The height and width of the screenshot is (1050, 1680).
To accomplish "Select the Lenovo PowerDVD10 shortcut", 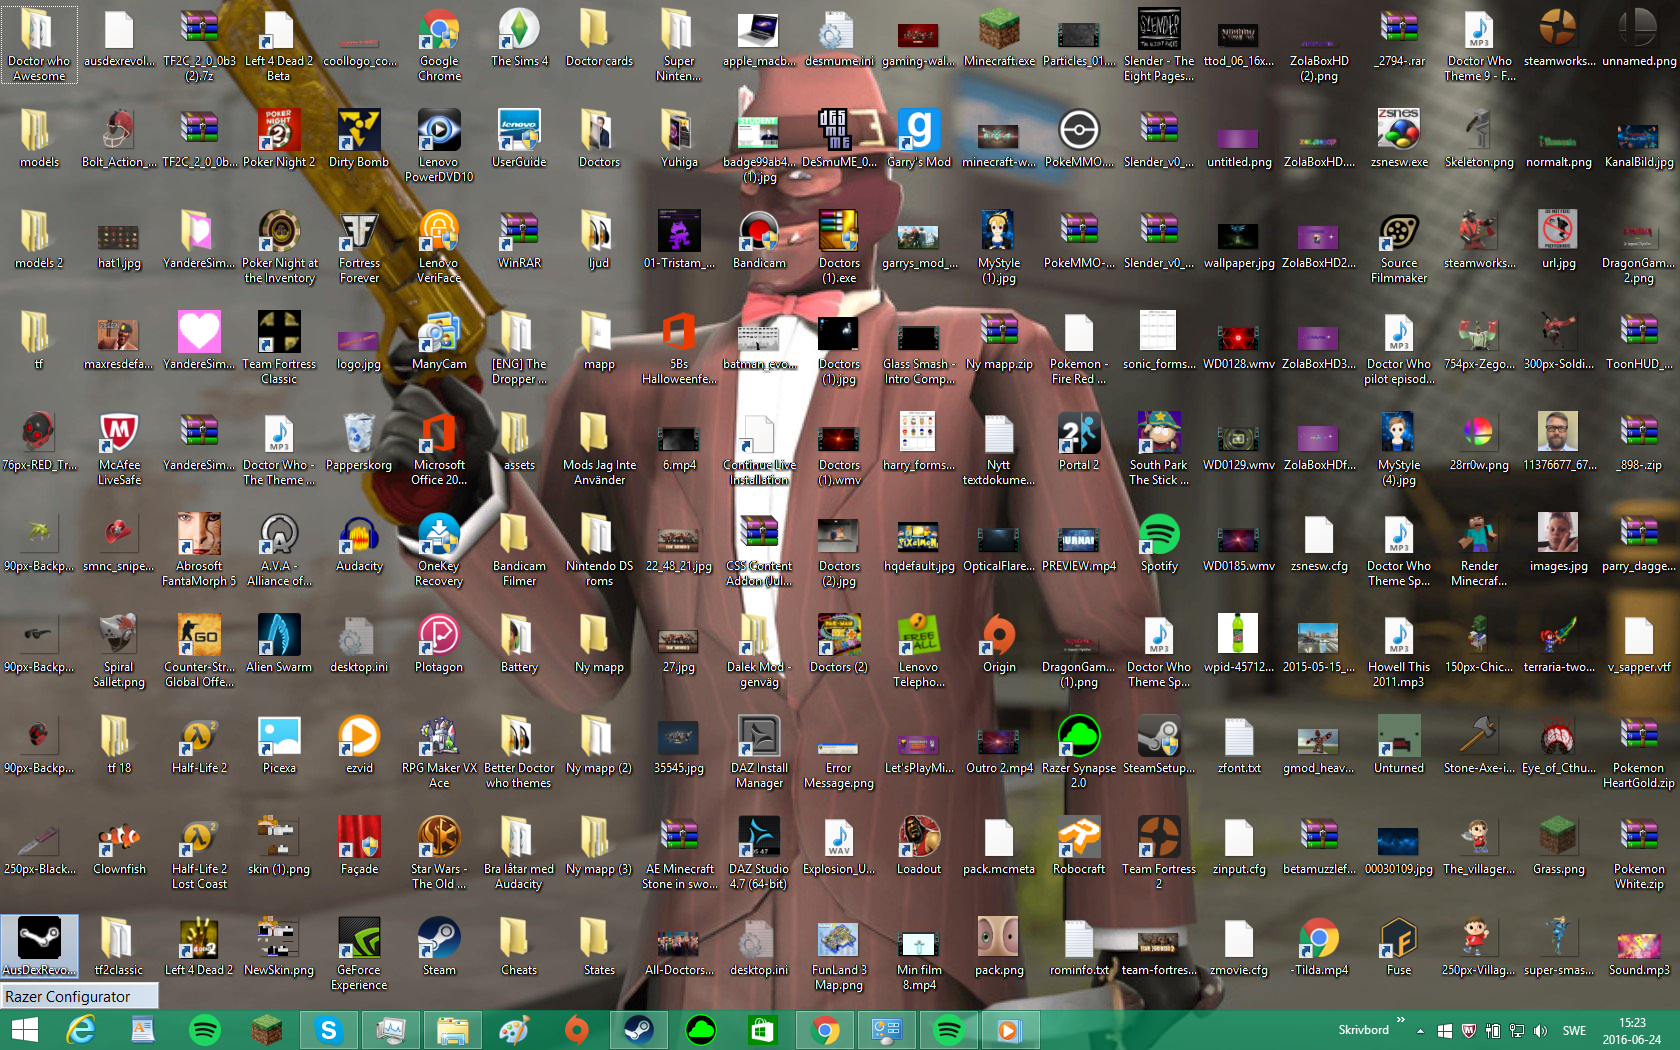I will 439,146.
